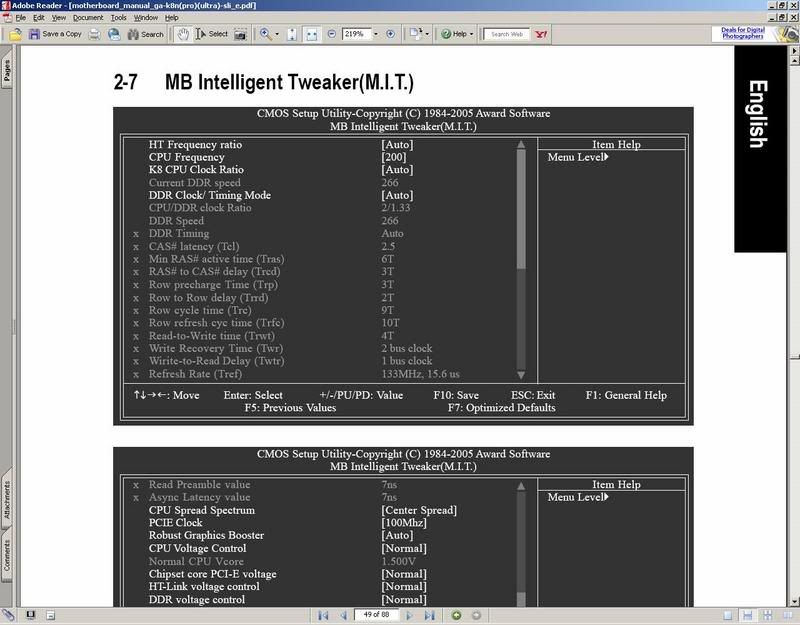This screenshot has width=800, height=625.
Task: Zoom out with the minus button
Action: tap(332, 34)
